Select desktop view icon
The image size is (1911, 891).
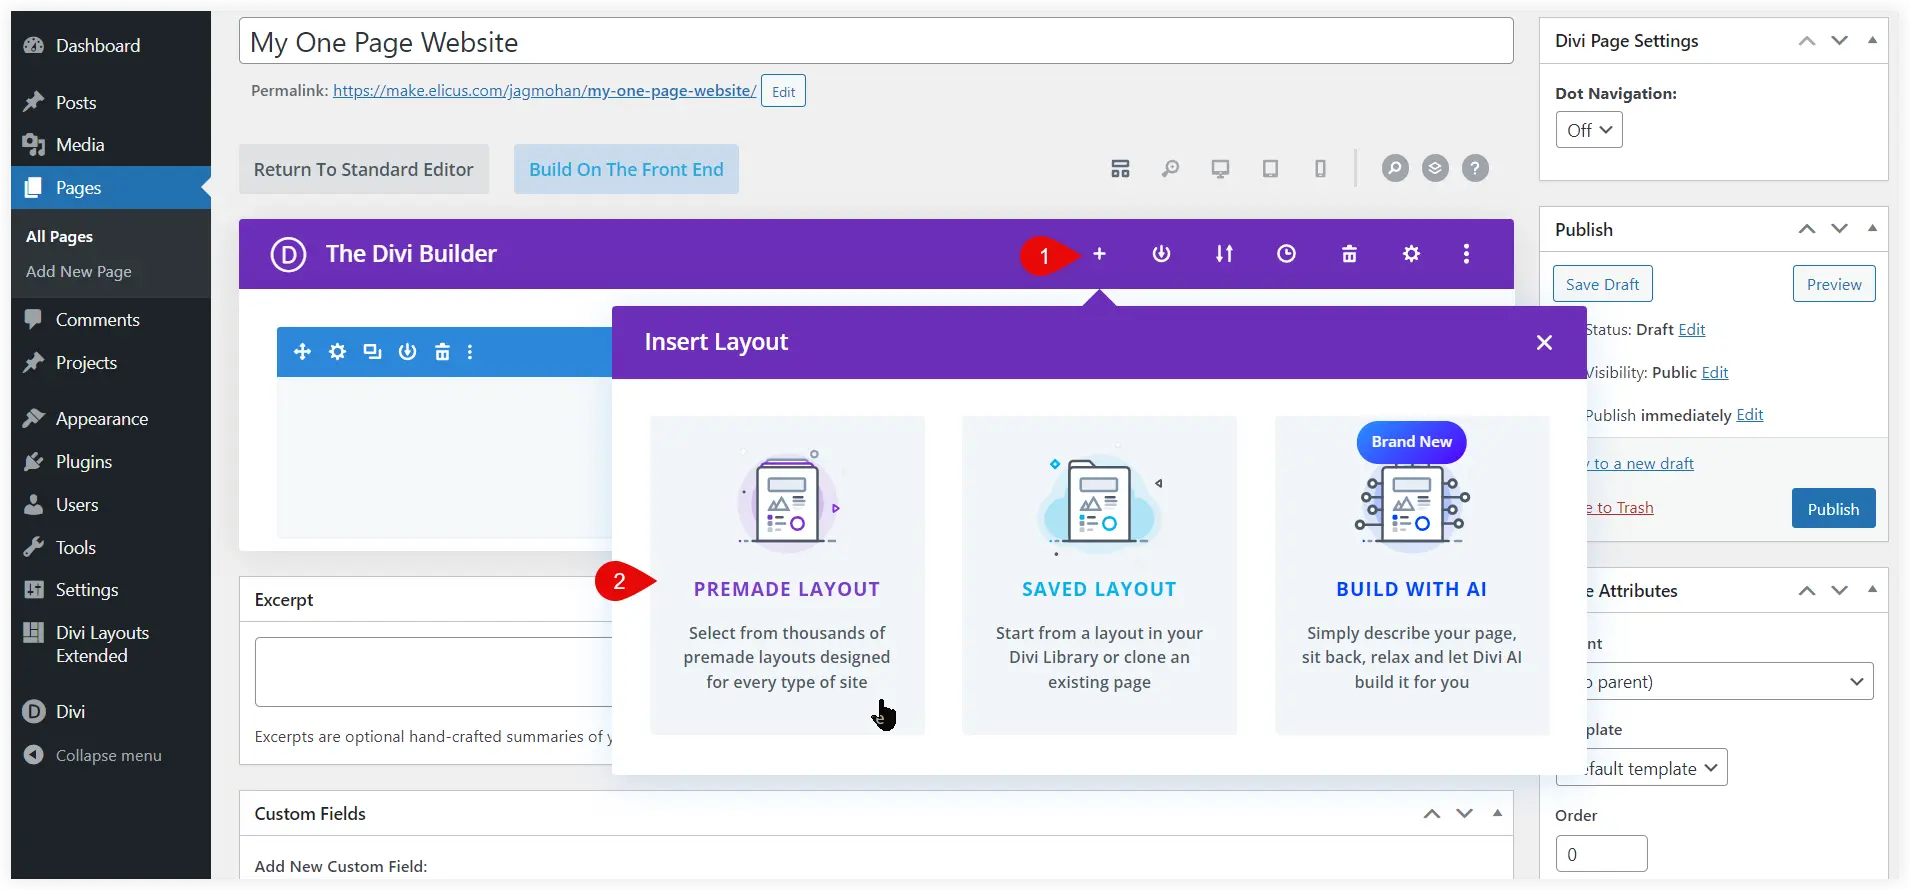point(1220,169)
